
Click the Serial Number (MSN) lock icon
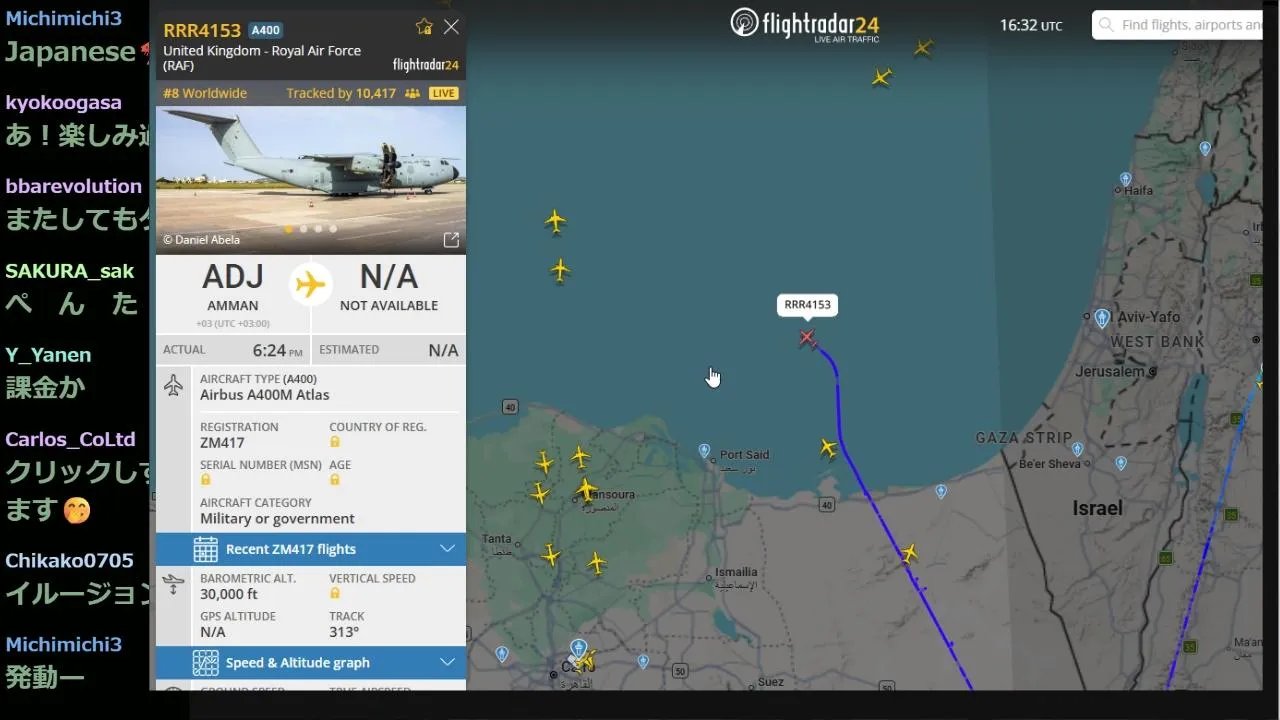[x=205, y=480]
